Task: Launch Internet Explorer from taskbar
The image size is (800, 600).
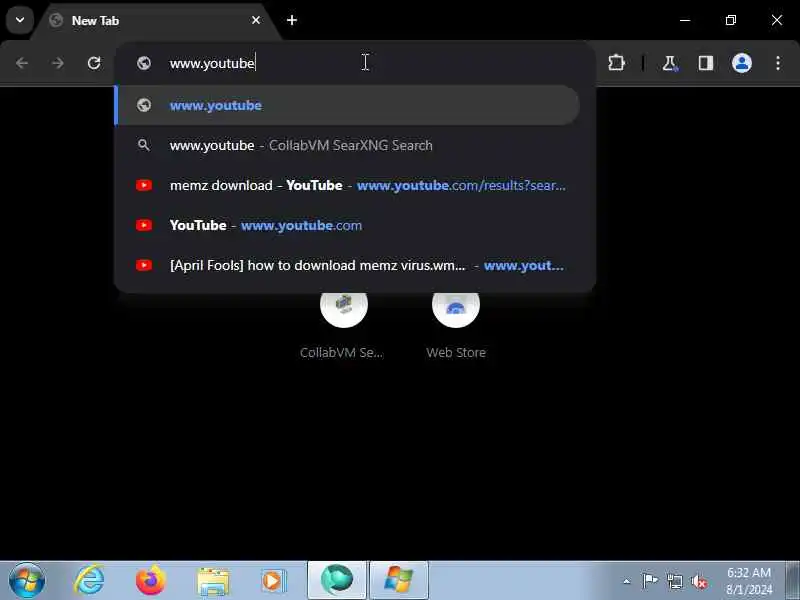Action: tap(89, 581)
